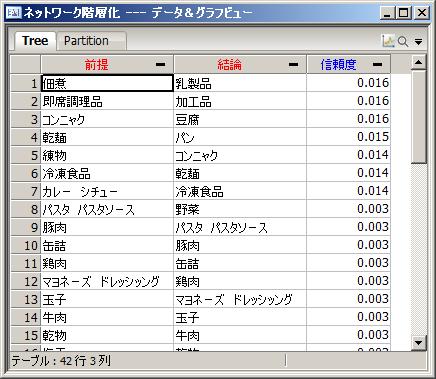Select the コンニャク cell in row 3

[107, 119]
